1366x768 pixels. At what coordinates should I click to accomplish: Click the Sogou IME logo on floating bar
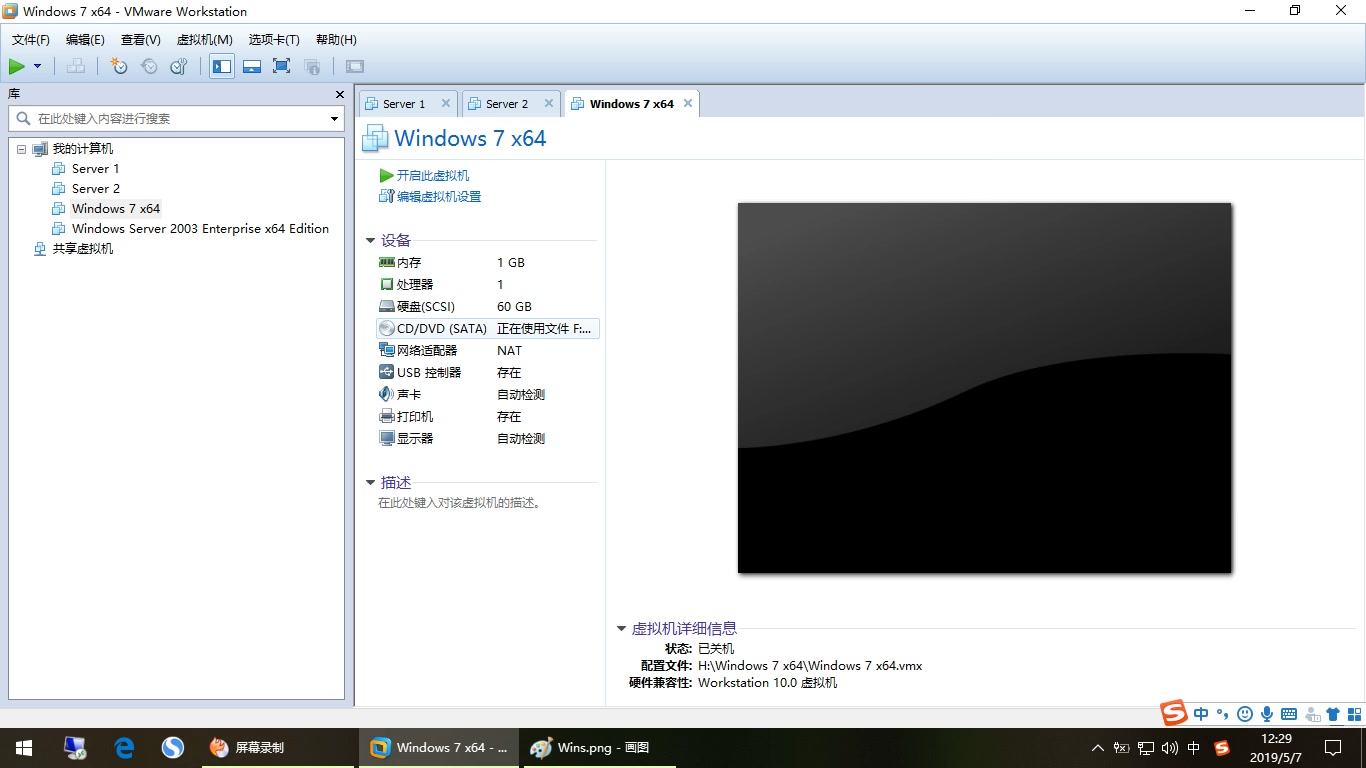pyautogui.click(x=1174, y=713)
